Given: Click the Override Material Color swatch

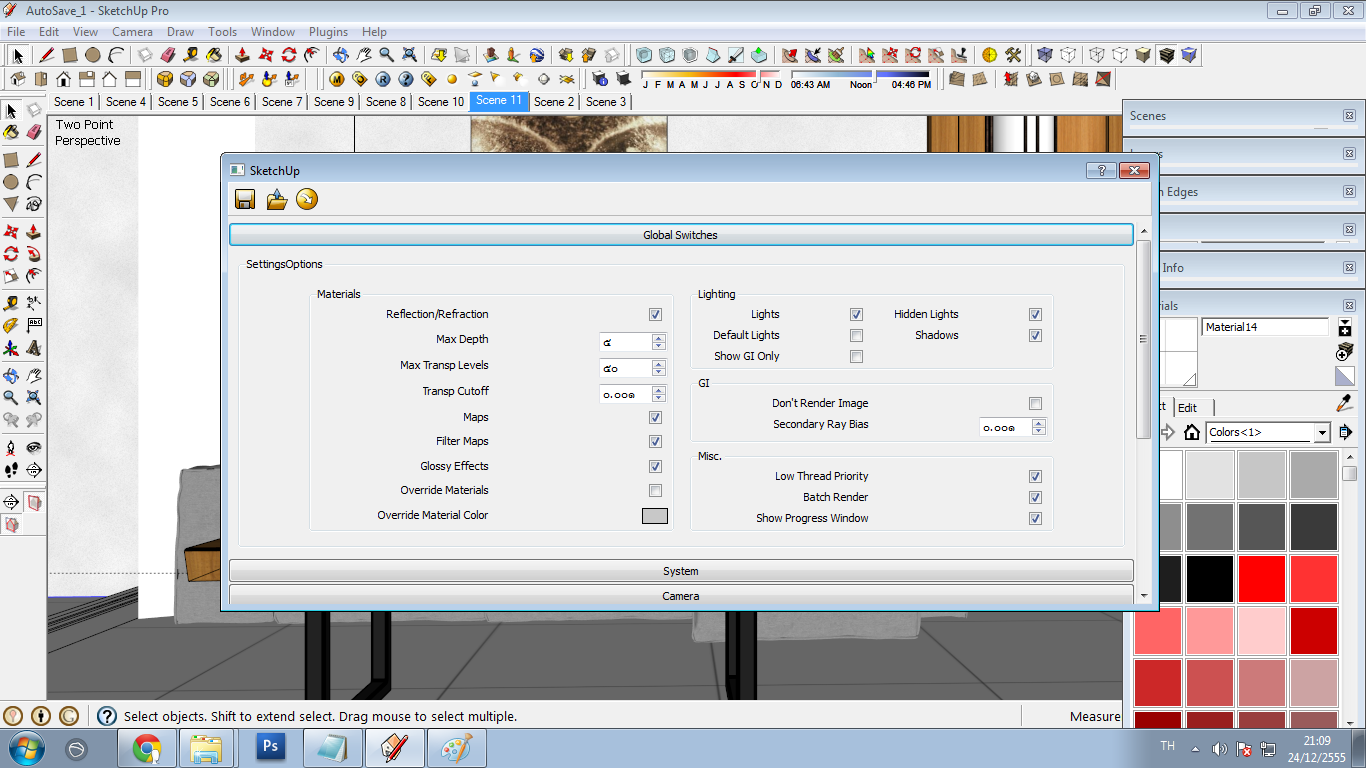Looking at the screenshot, I should point(654,516).
